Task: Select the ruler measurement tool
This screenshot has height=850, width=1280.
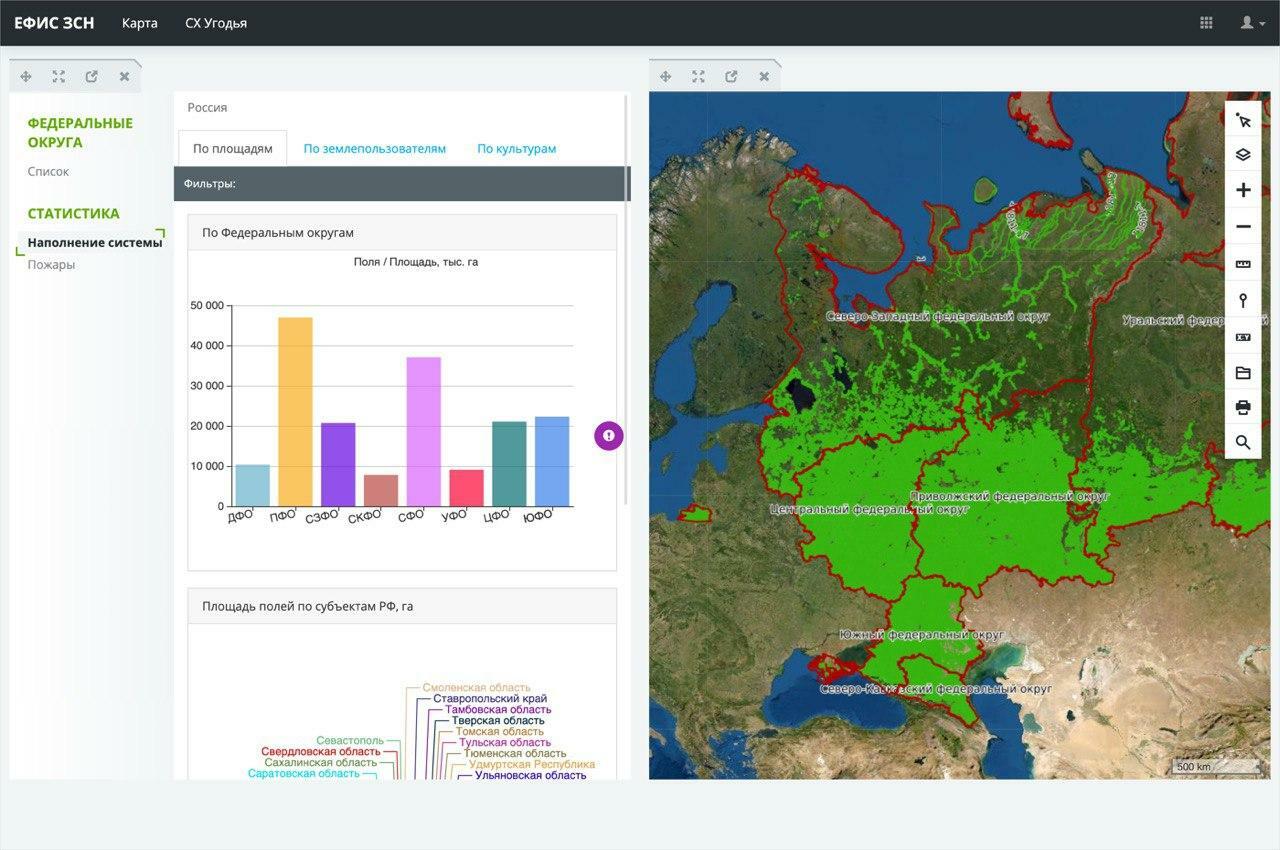Action: (x=1243, y=264)
